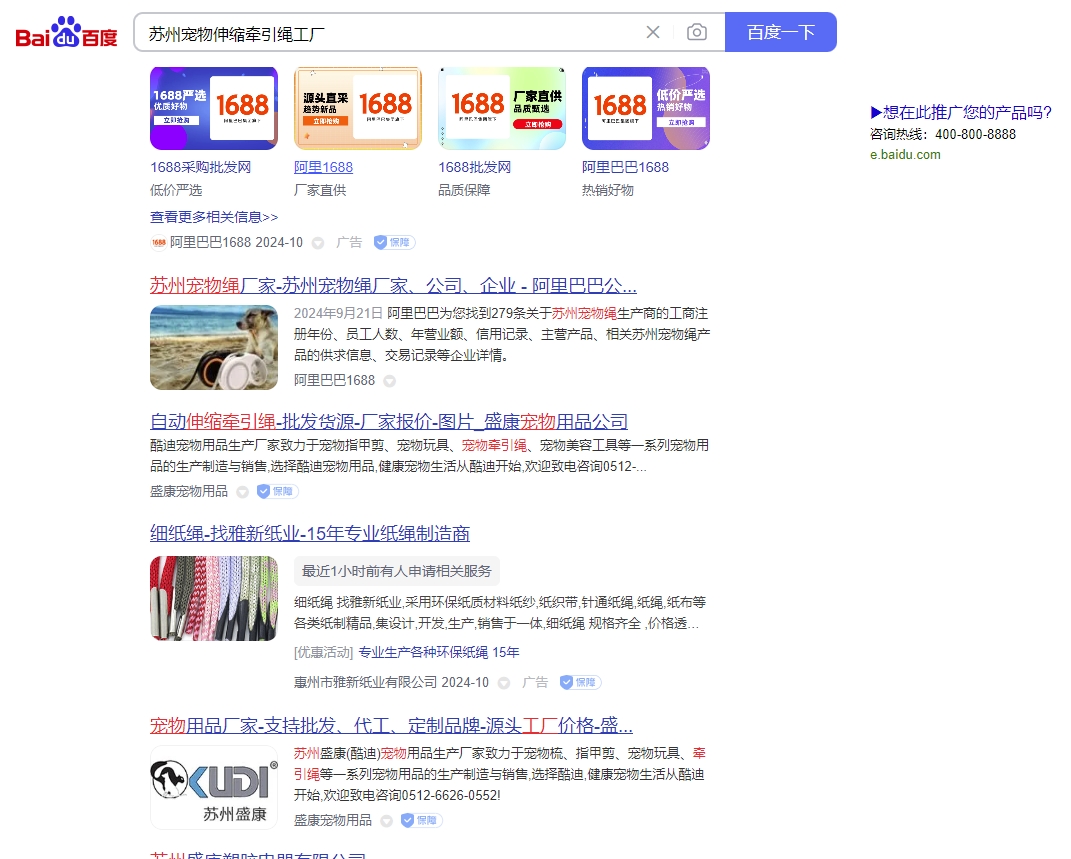Open the 查看更多相关信息>> link

point(214,217)
